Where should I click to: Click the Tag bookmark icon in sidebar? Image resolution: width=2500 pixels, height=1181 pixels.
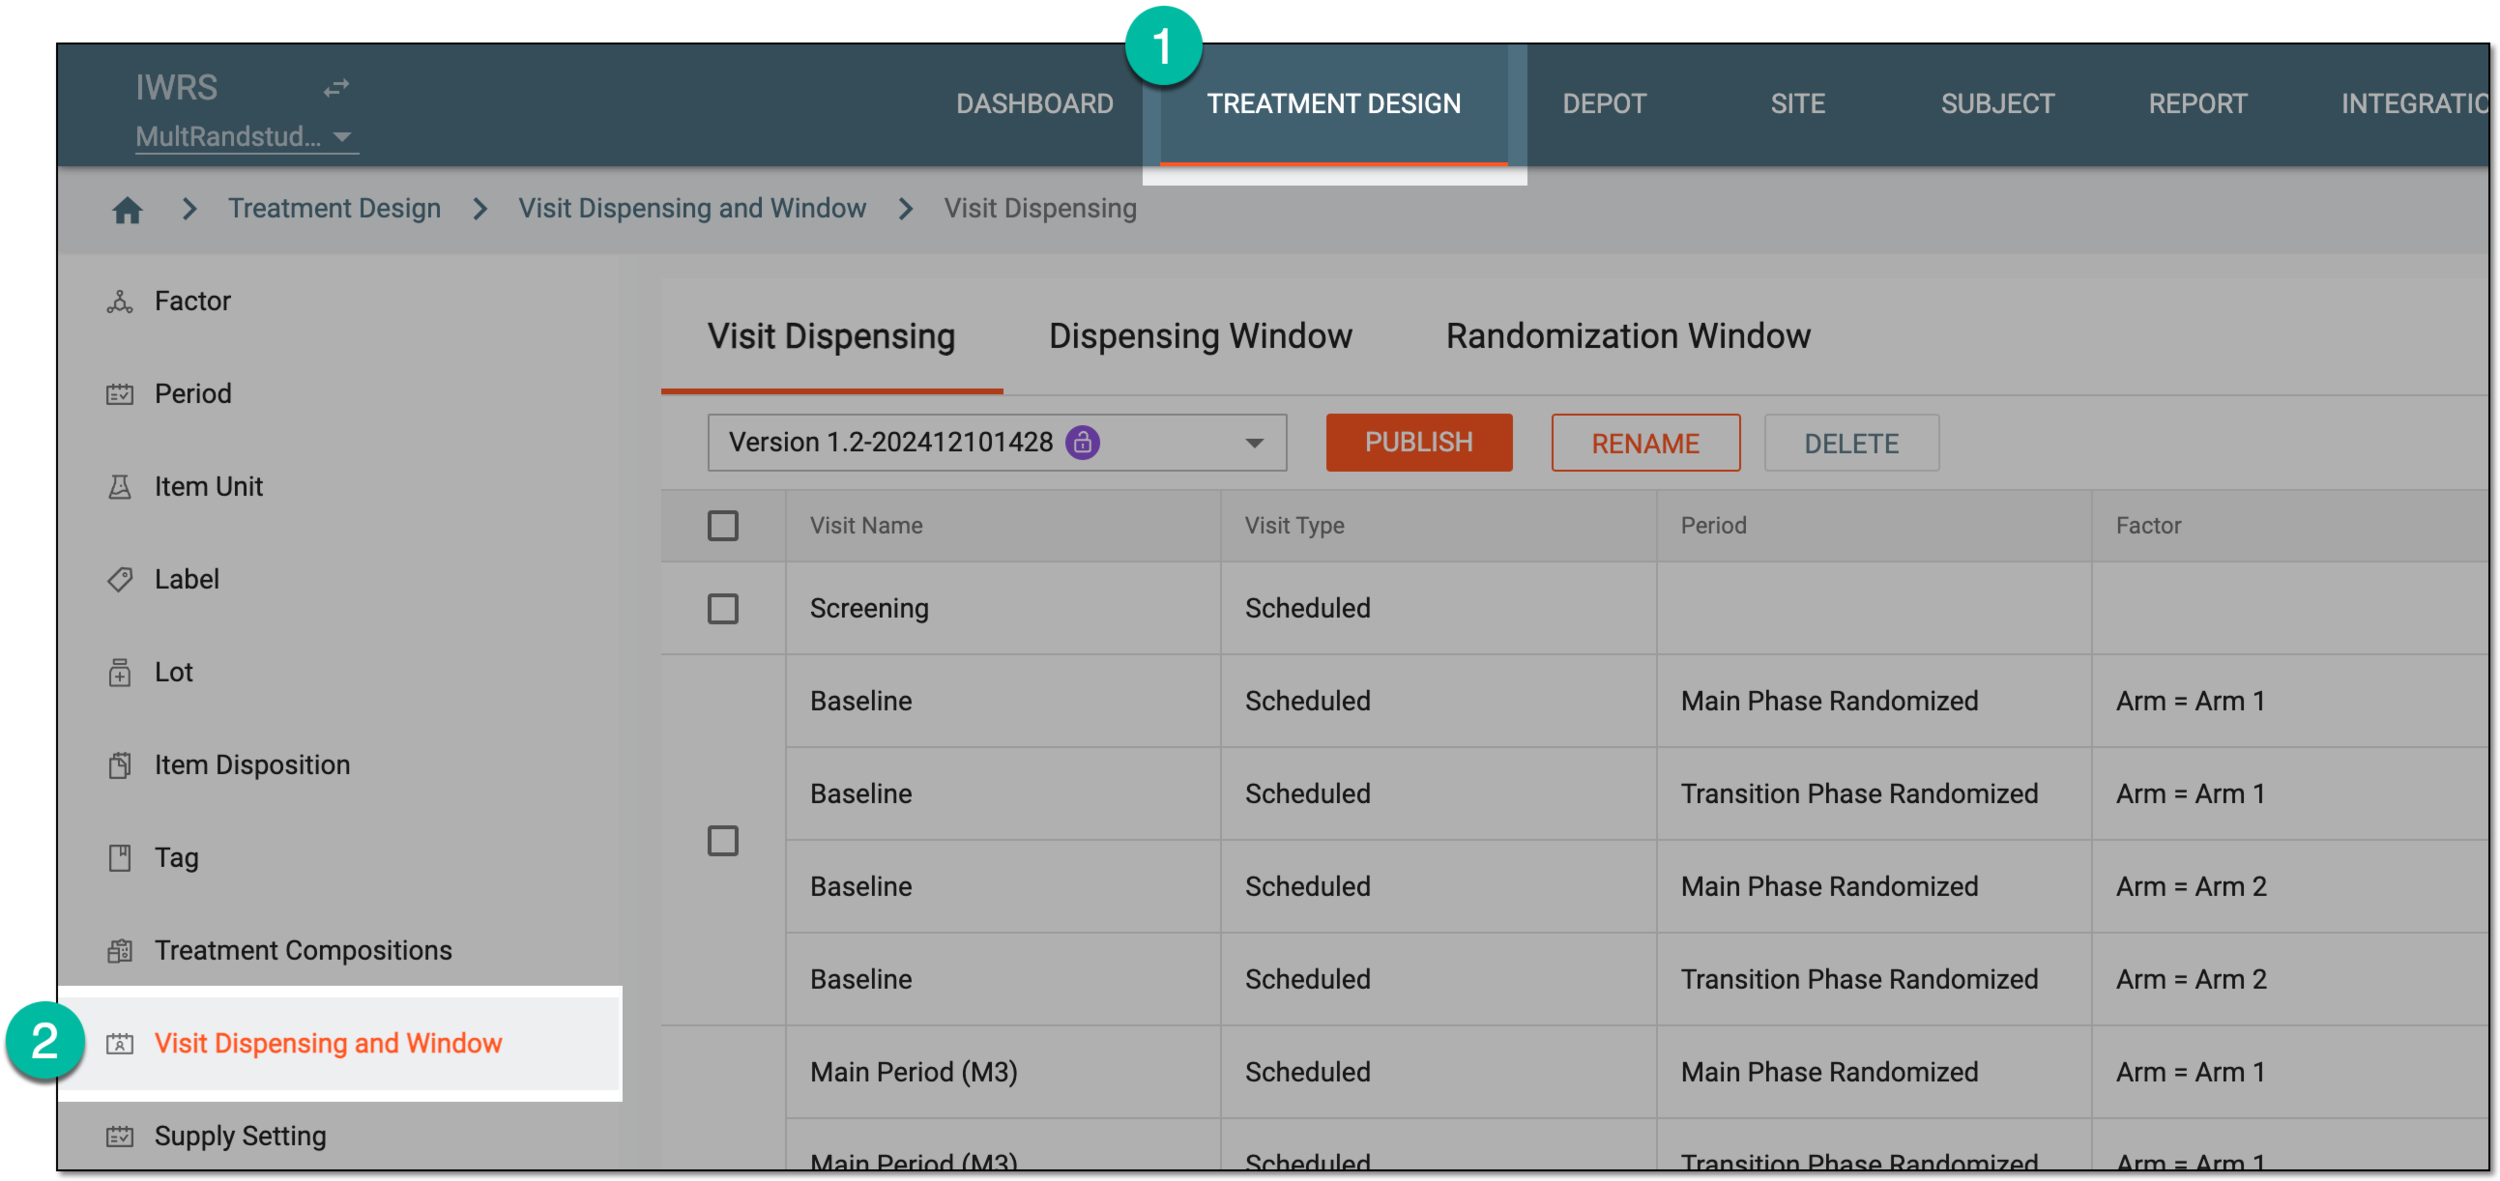120,858
